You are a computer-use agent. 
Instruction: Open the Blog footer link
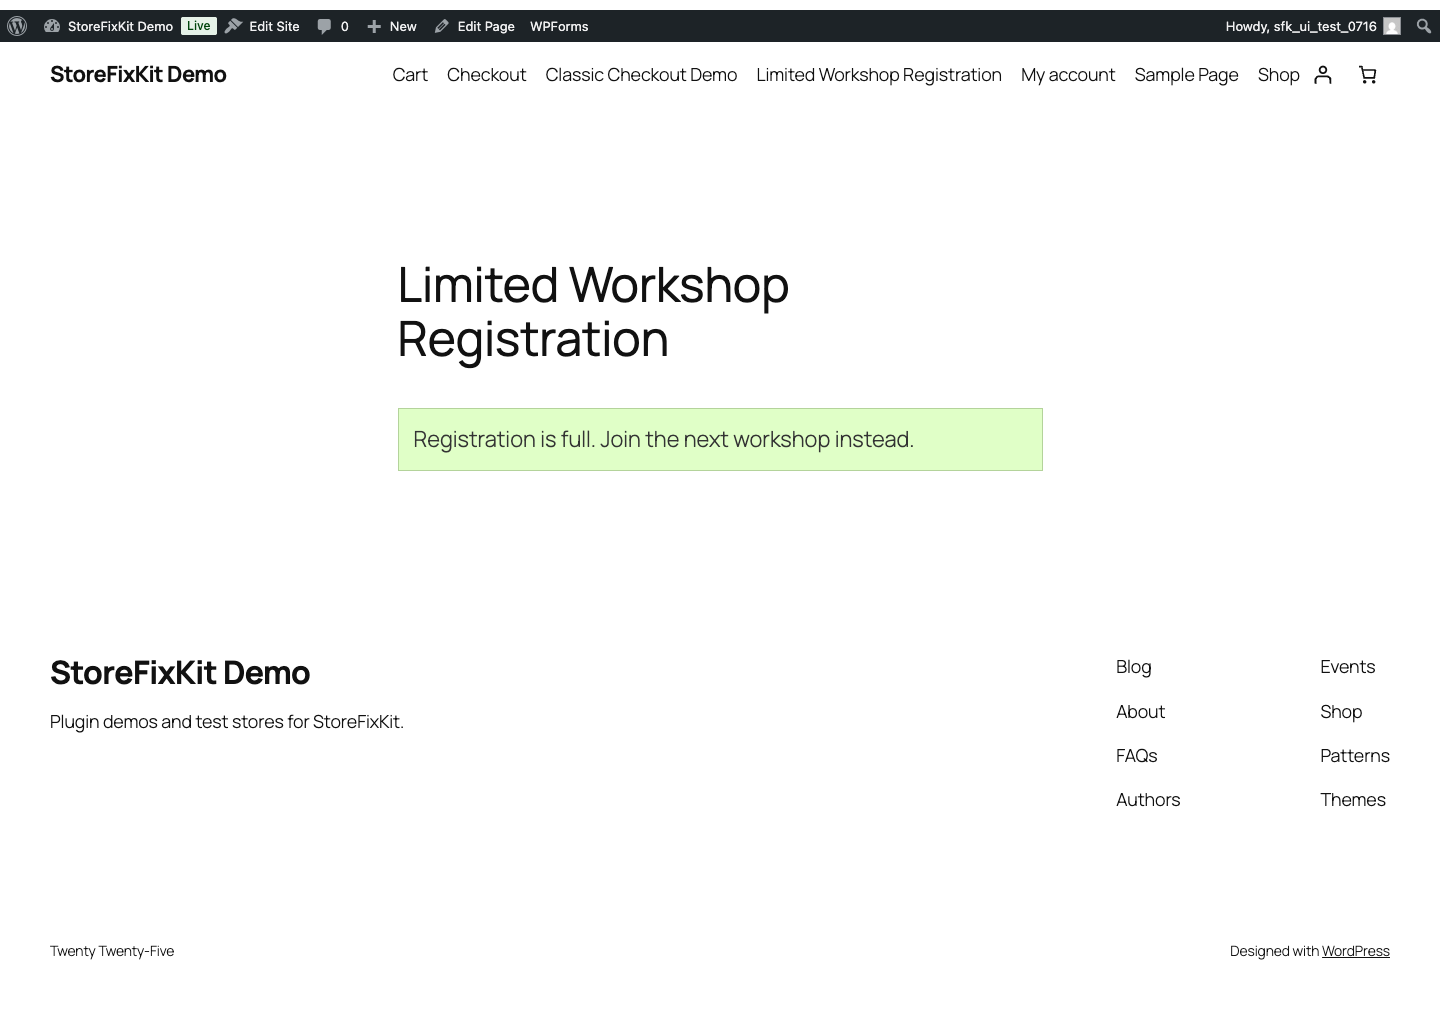coord(1134,667)
